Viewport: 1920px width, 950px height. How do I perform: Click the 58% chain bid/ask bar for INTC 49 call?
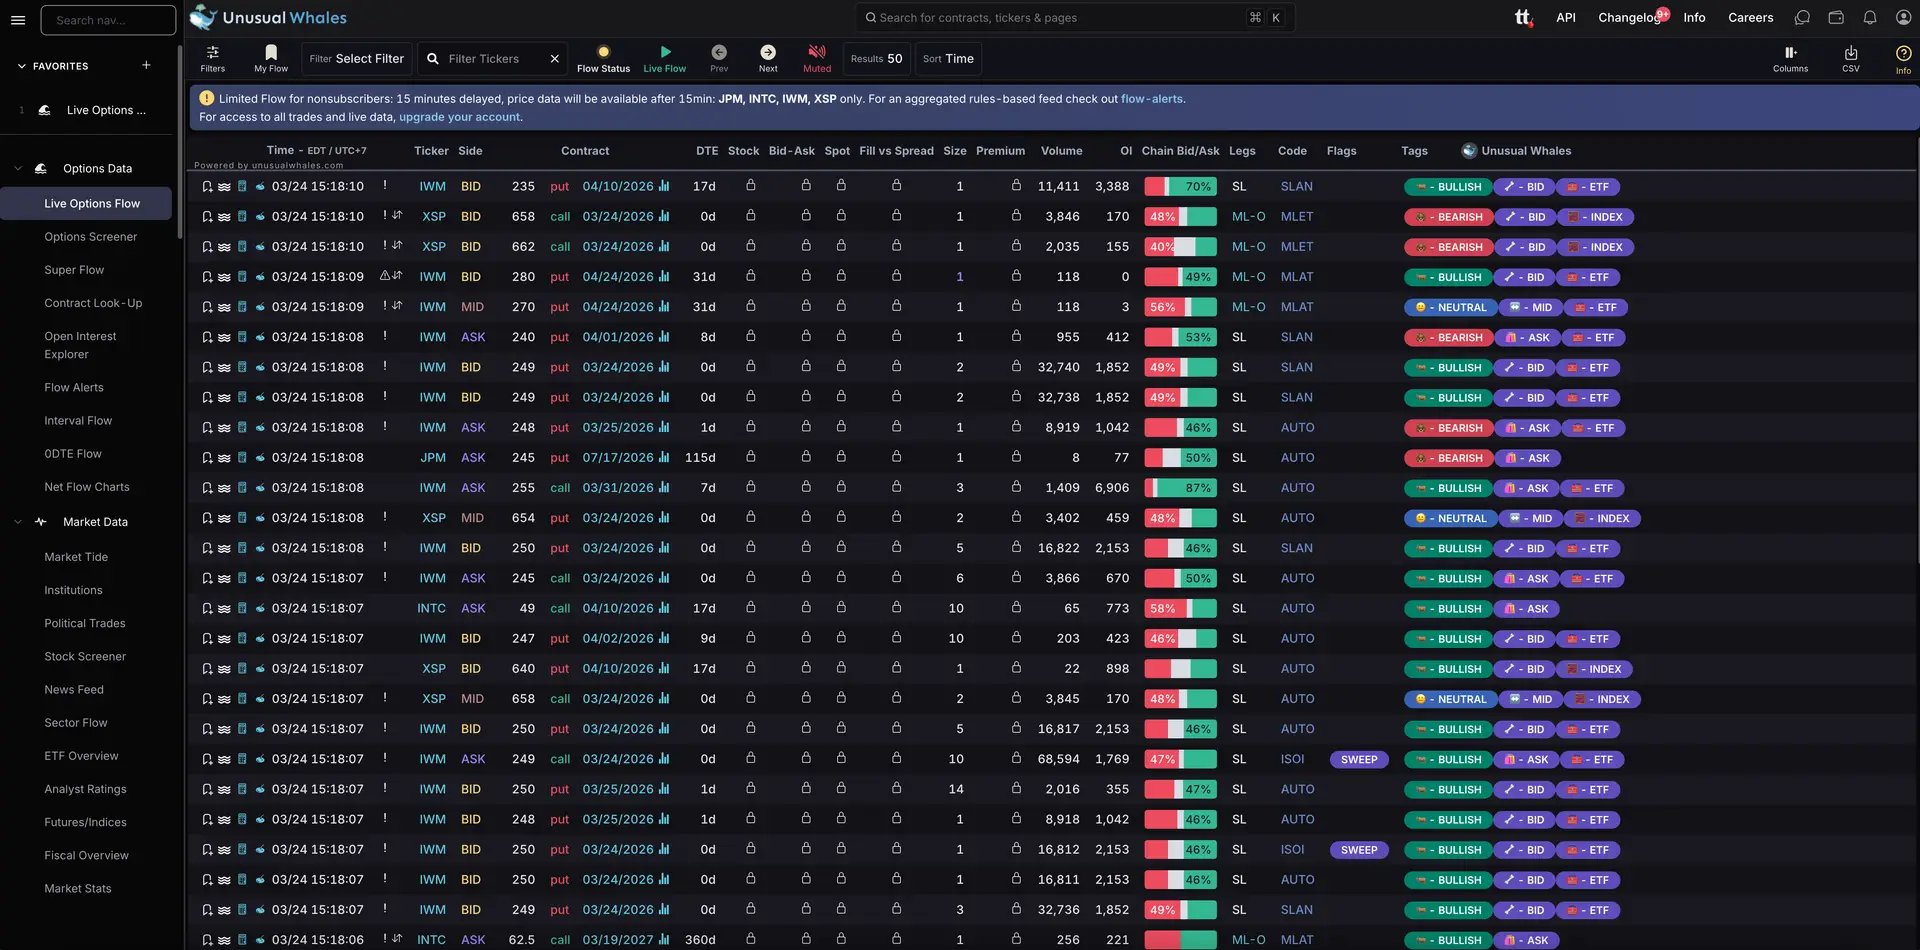coord(1180,609)
